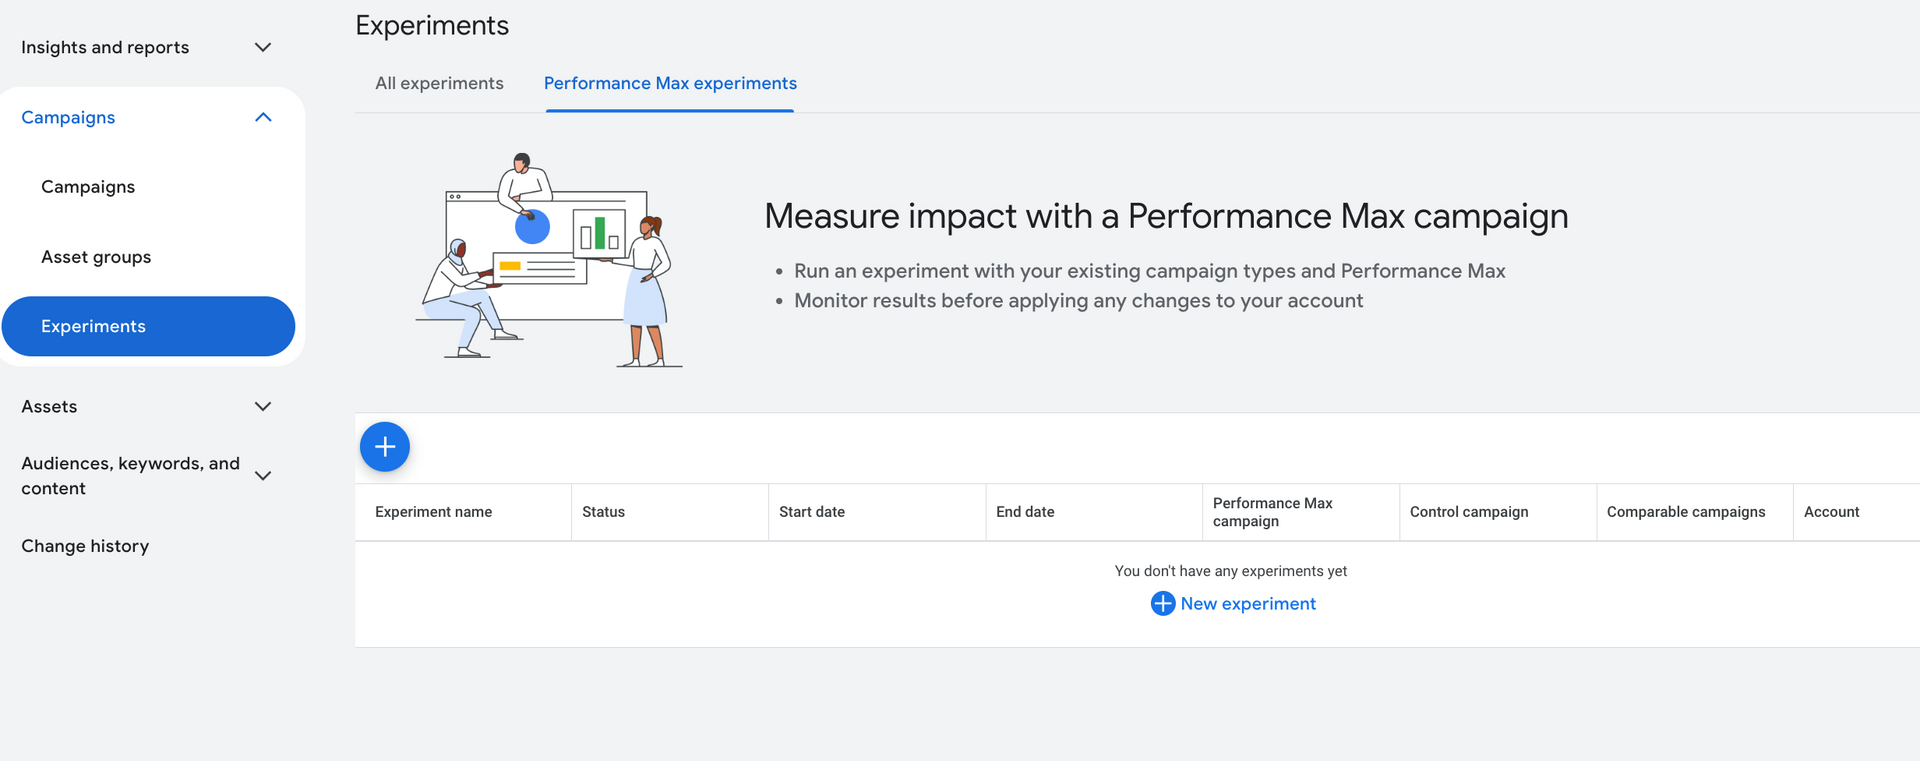Viewport: 1920px width, 761px height.
Task: Click the Experiments page title
Action: click(432, 25)
